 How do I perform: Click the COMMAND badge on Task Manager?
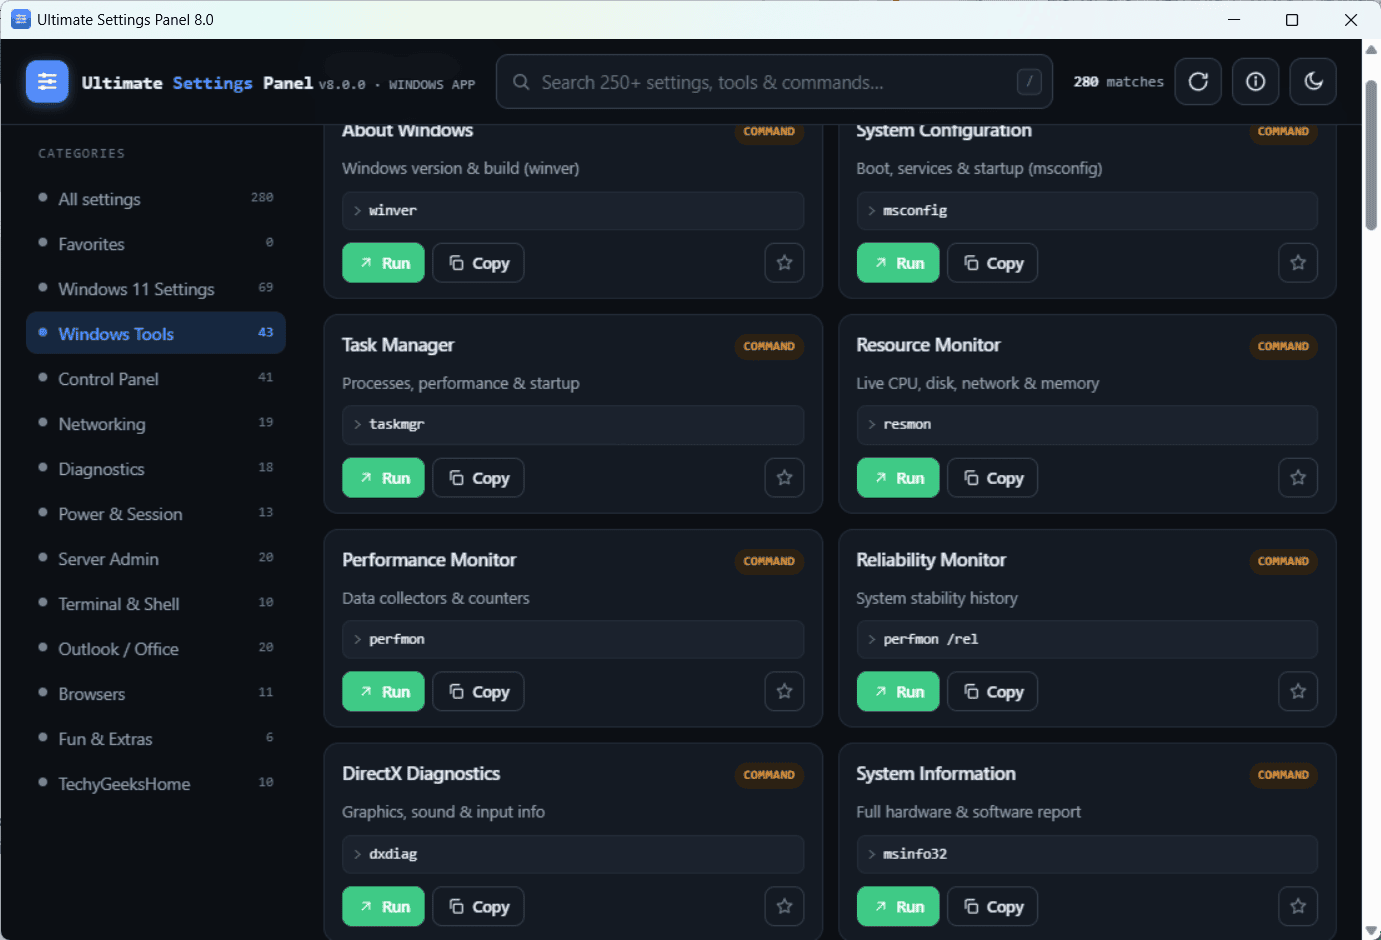tap(769, 346)
